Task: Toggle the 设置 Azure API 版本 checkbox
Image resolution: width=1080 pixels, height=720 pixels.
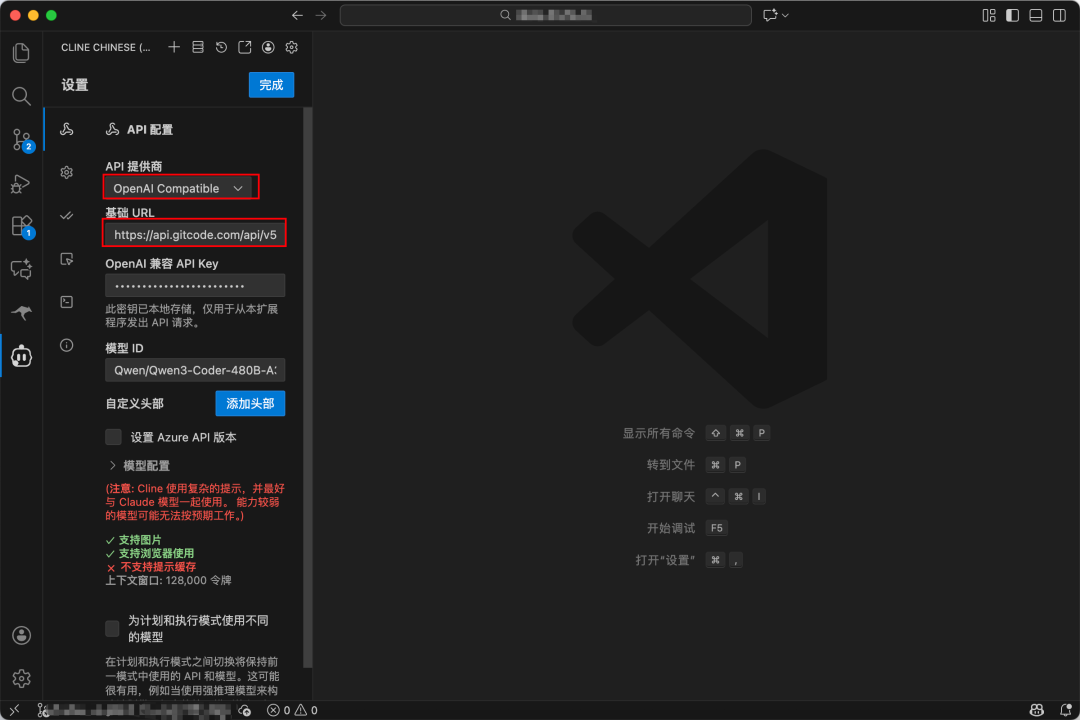Action: [114, 437]
